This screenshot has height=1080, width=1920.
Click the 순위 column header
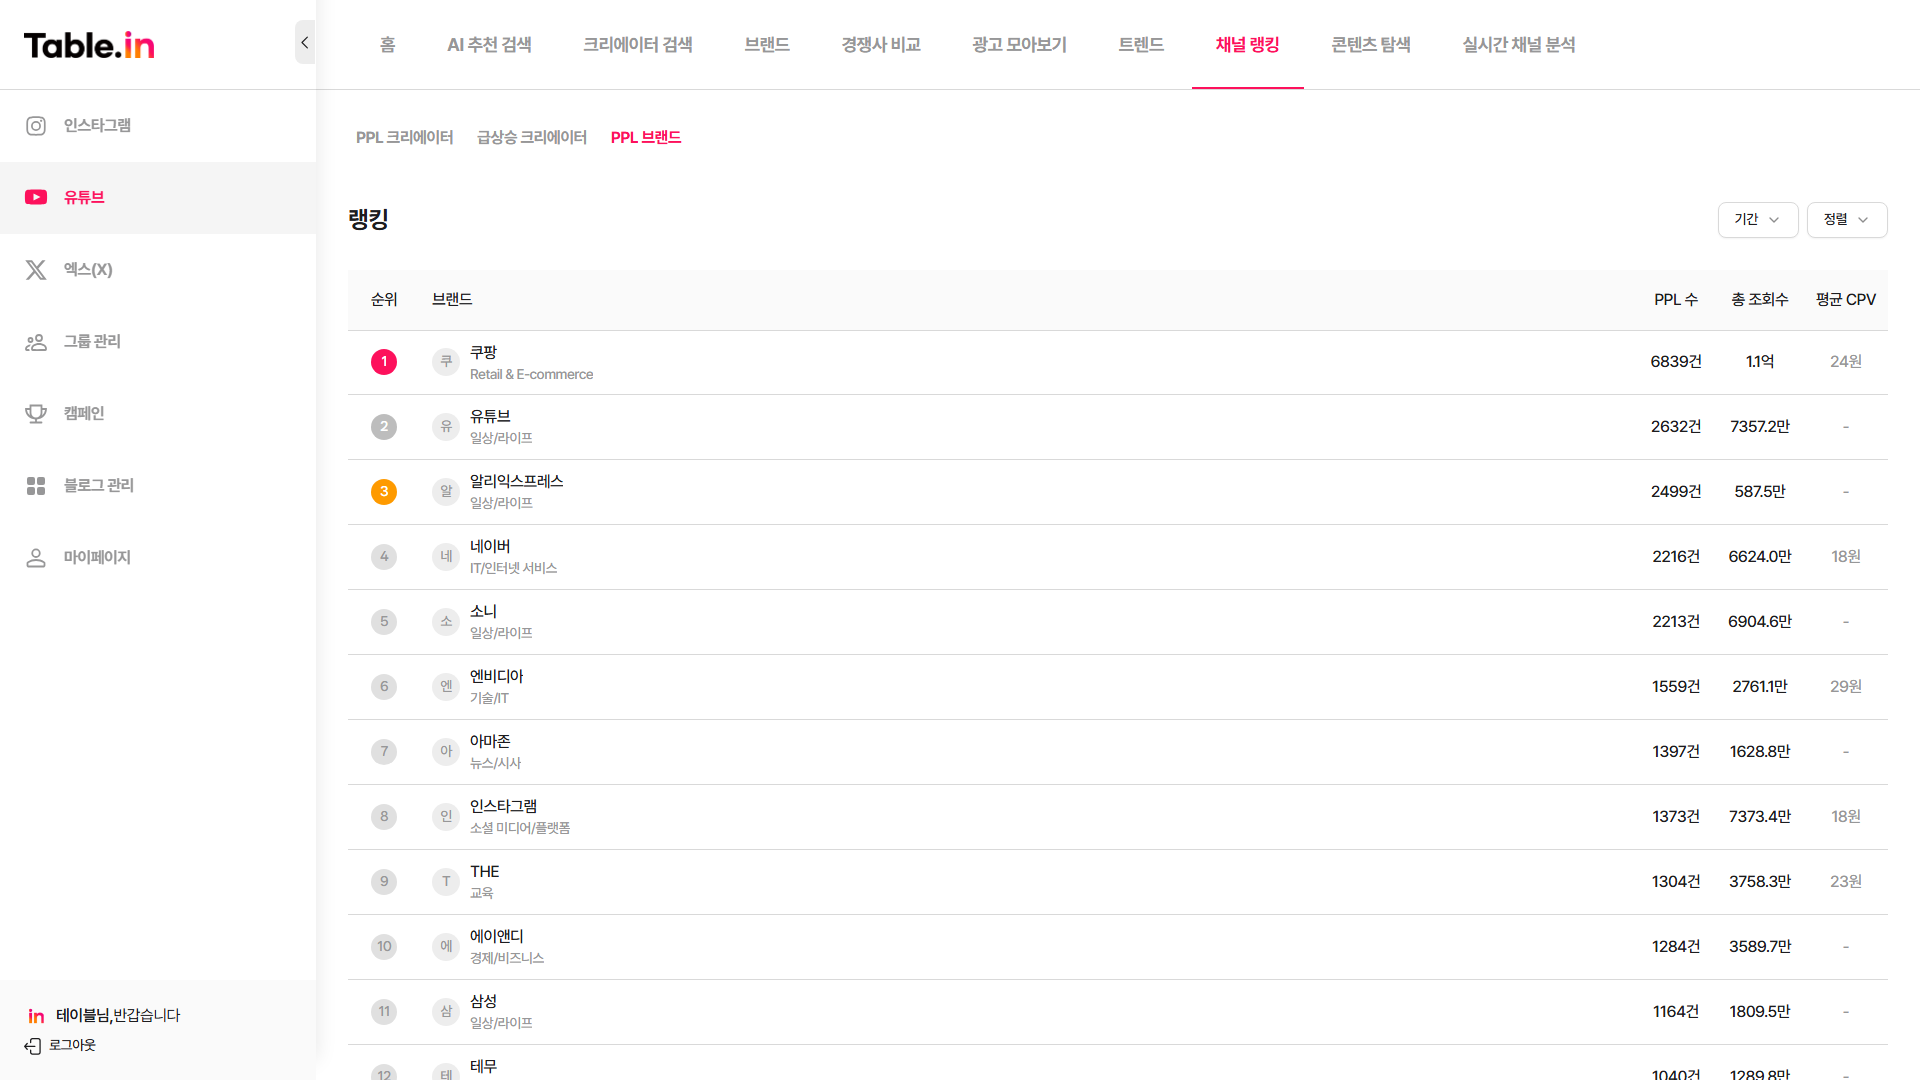point(384,300)
